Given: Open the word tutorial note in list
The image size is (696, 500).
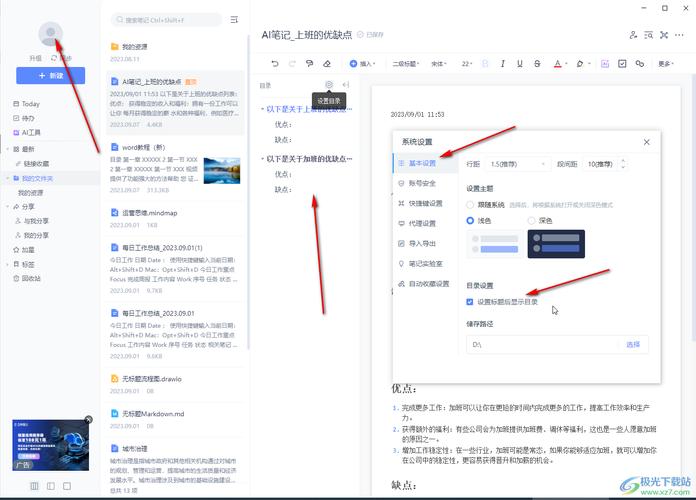Looking at the screenshot, I should click(175, 168).
